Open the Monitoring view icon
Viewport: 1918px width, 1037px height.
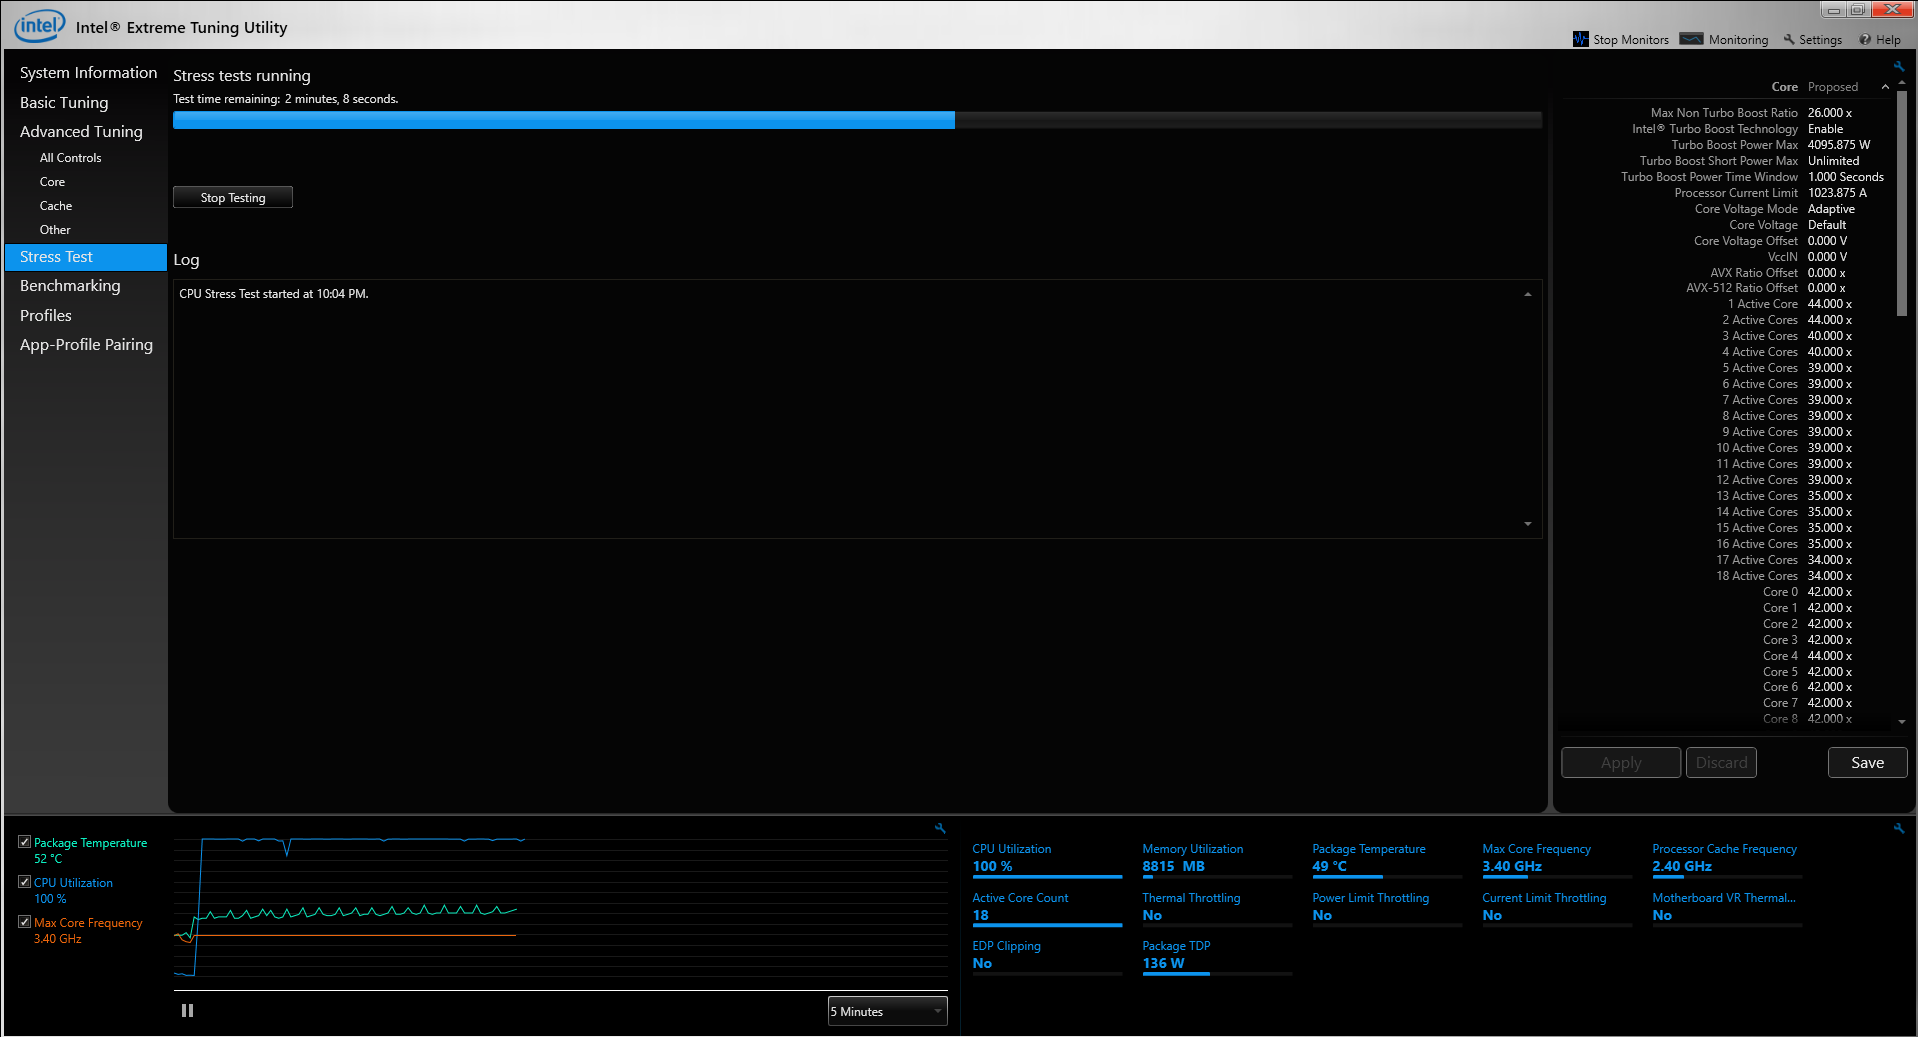(1692, 39)
